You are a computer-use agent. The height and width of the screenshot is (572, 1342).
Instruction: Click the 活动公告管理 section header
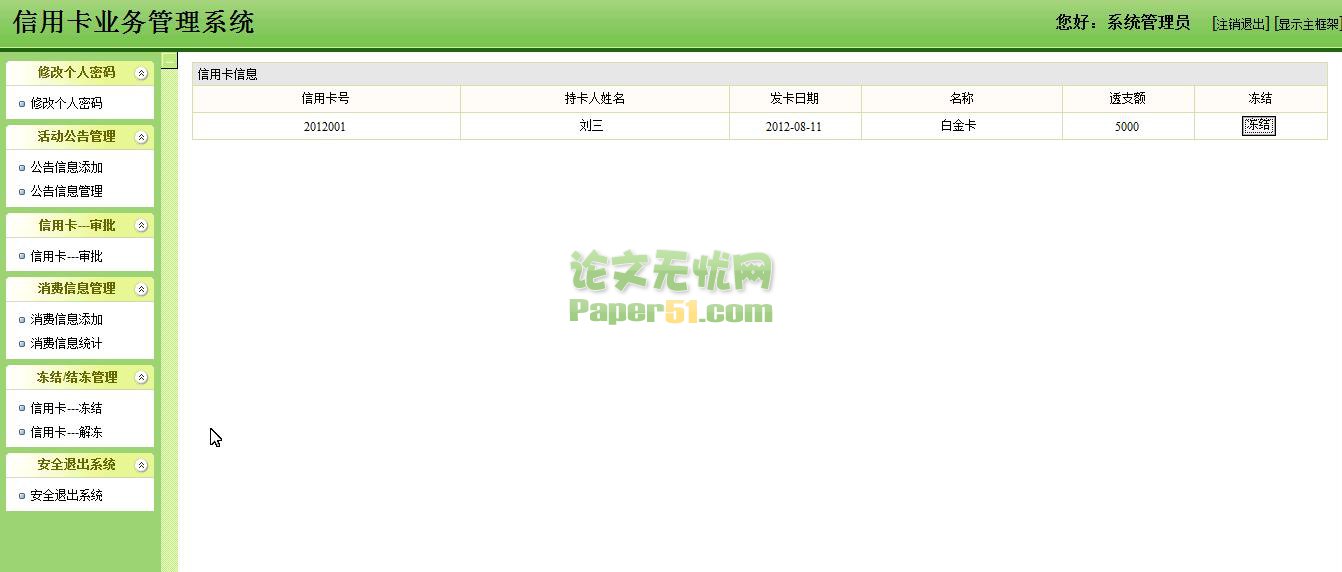pyautogui.click(x=80, y=137)
